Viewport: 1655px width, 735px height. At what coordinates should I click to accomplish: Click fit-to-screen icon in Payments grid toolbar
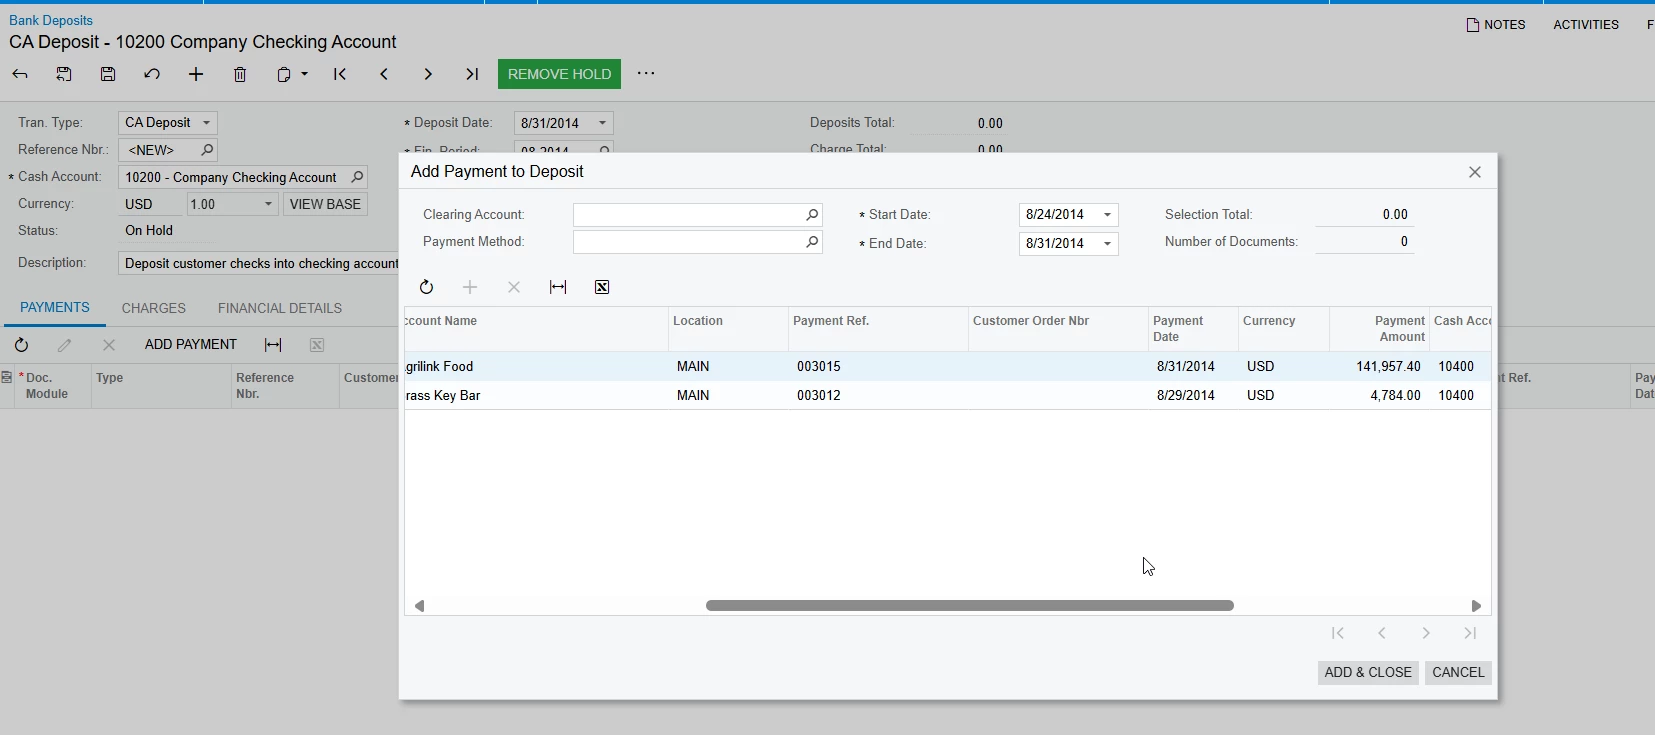[x=273, y=345]
